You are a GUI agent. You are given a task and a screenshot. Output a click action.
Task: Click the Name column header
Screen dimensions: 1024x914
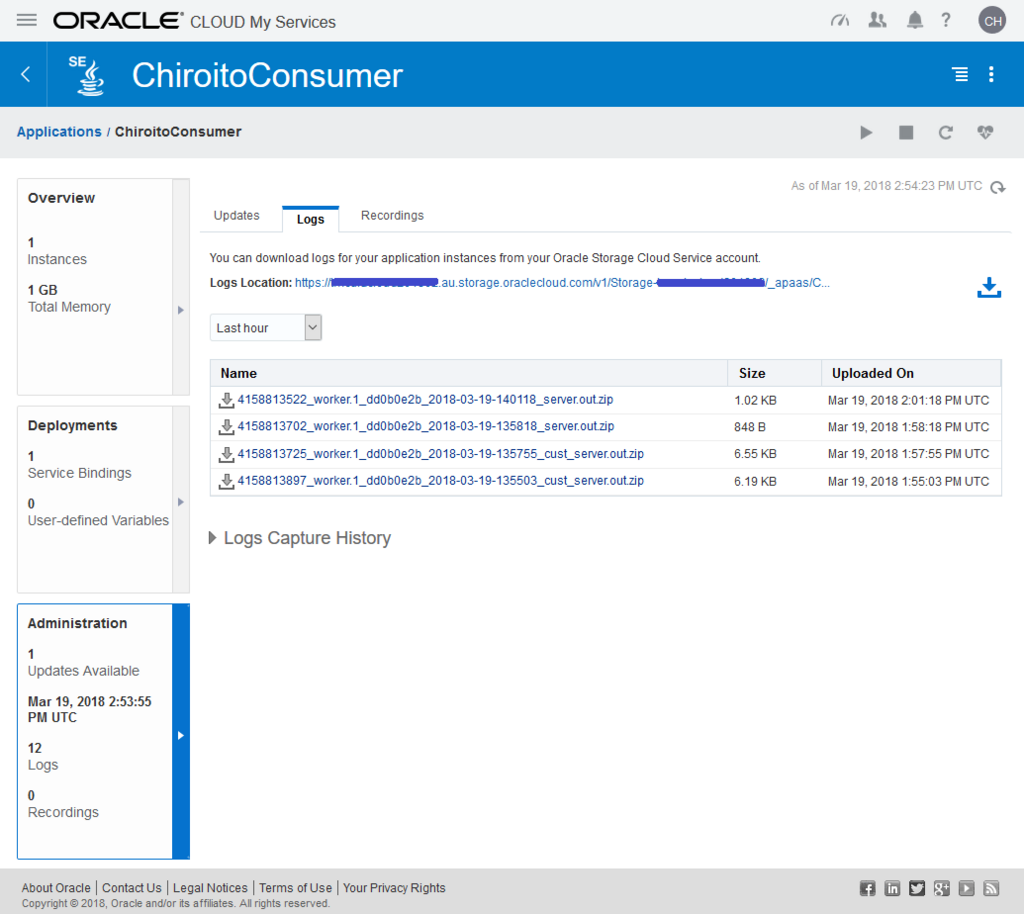[x=469, y=373]
